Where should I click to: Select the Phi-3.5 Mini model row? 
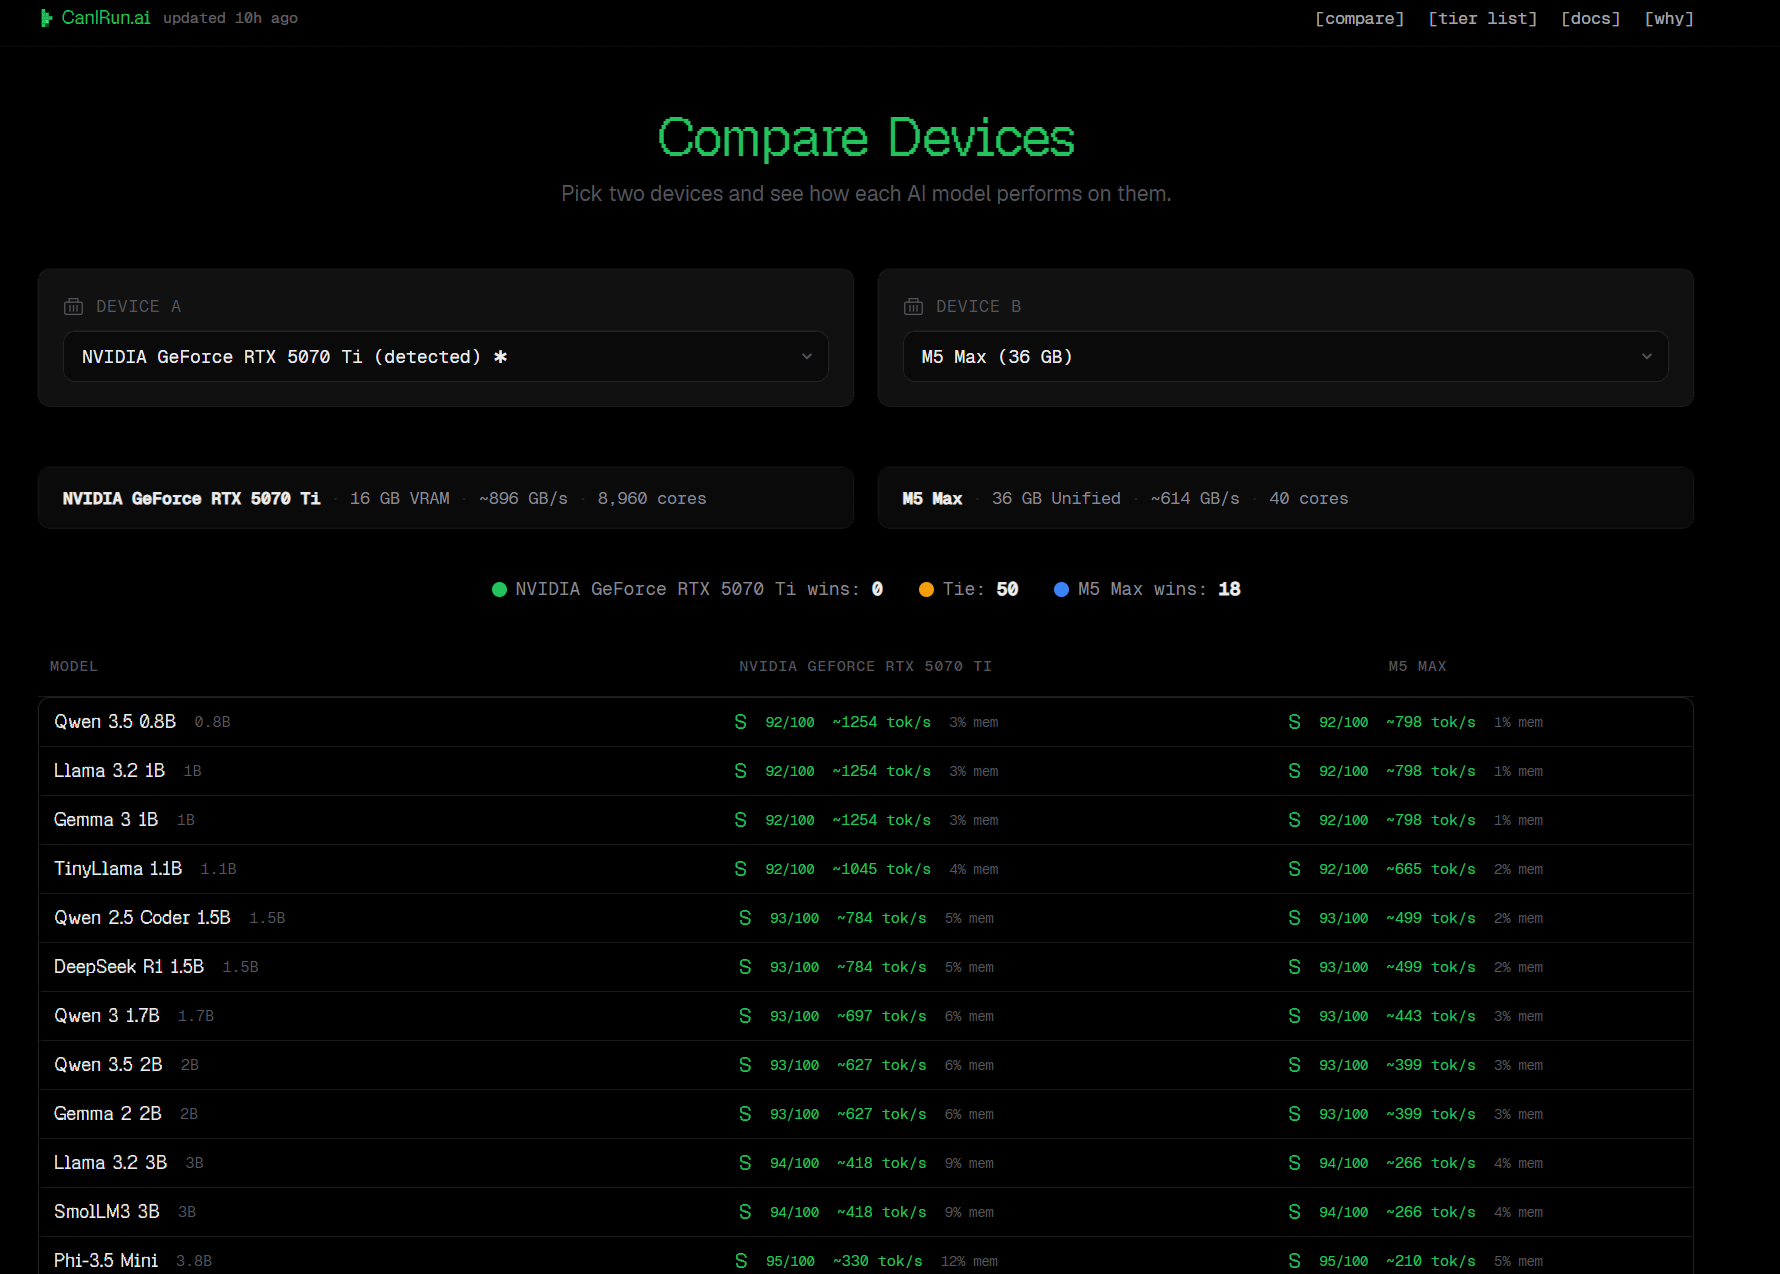coord(106,1260)
